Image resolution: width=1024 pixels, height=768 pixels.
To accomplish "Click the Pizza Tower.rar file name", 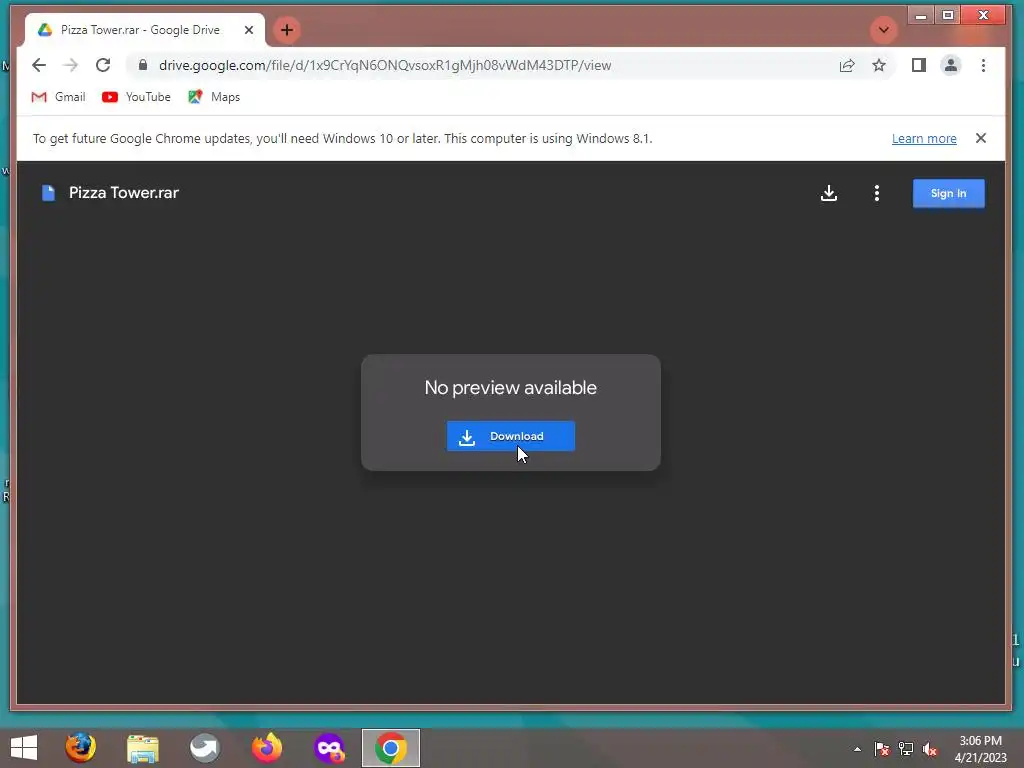I will (124, 193).
